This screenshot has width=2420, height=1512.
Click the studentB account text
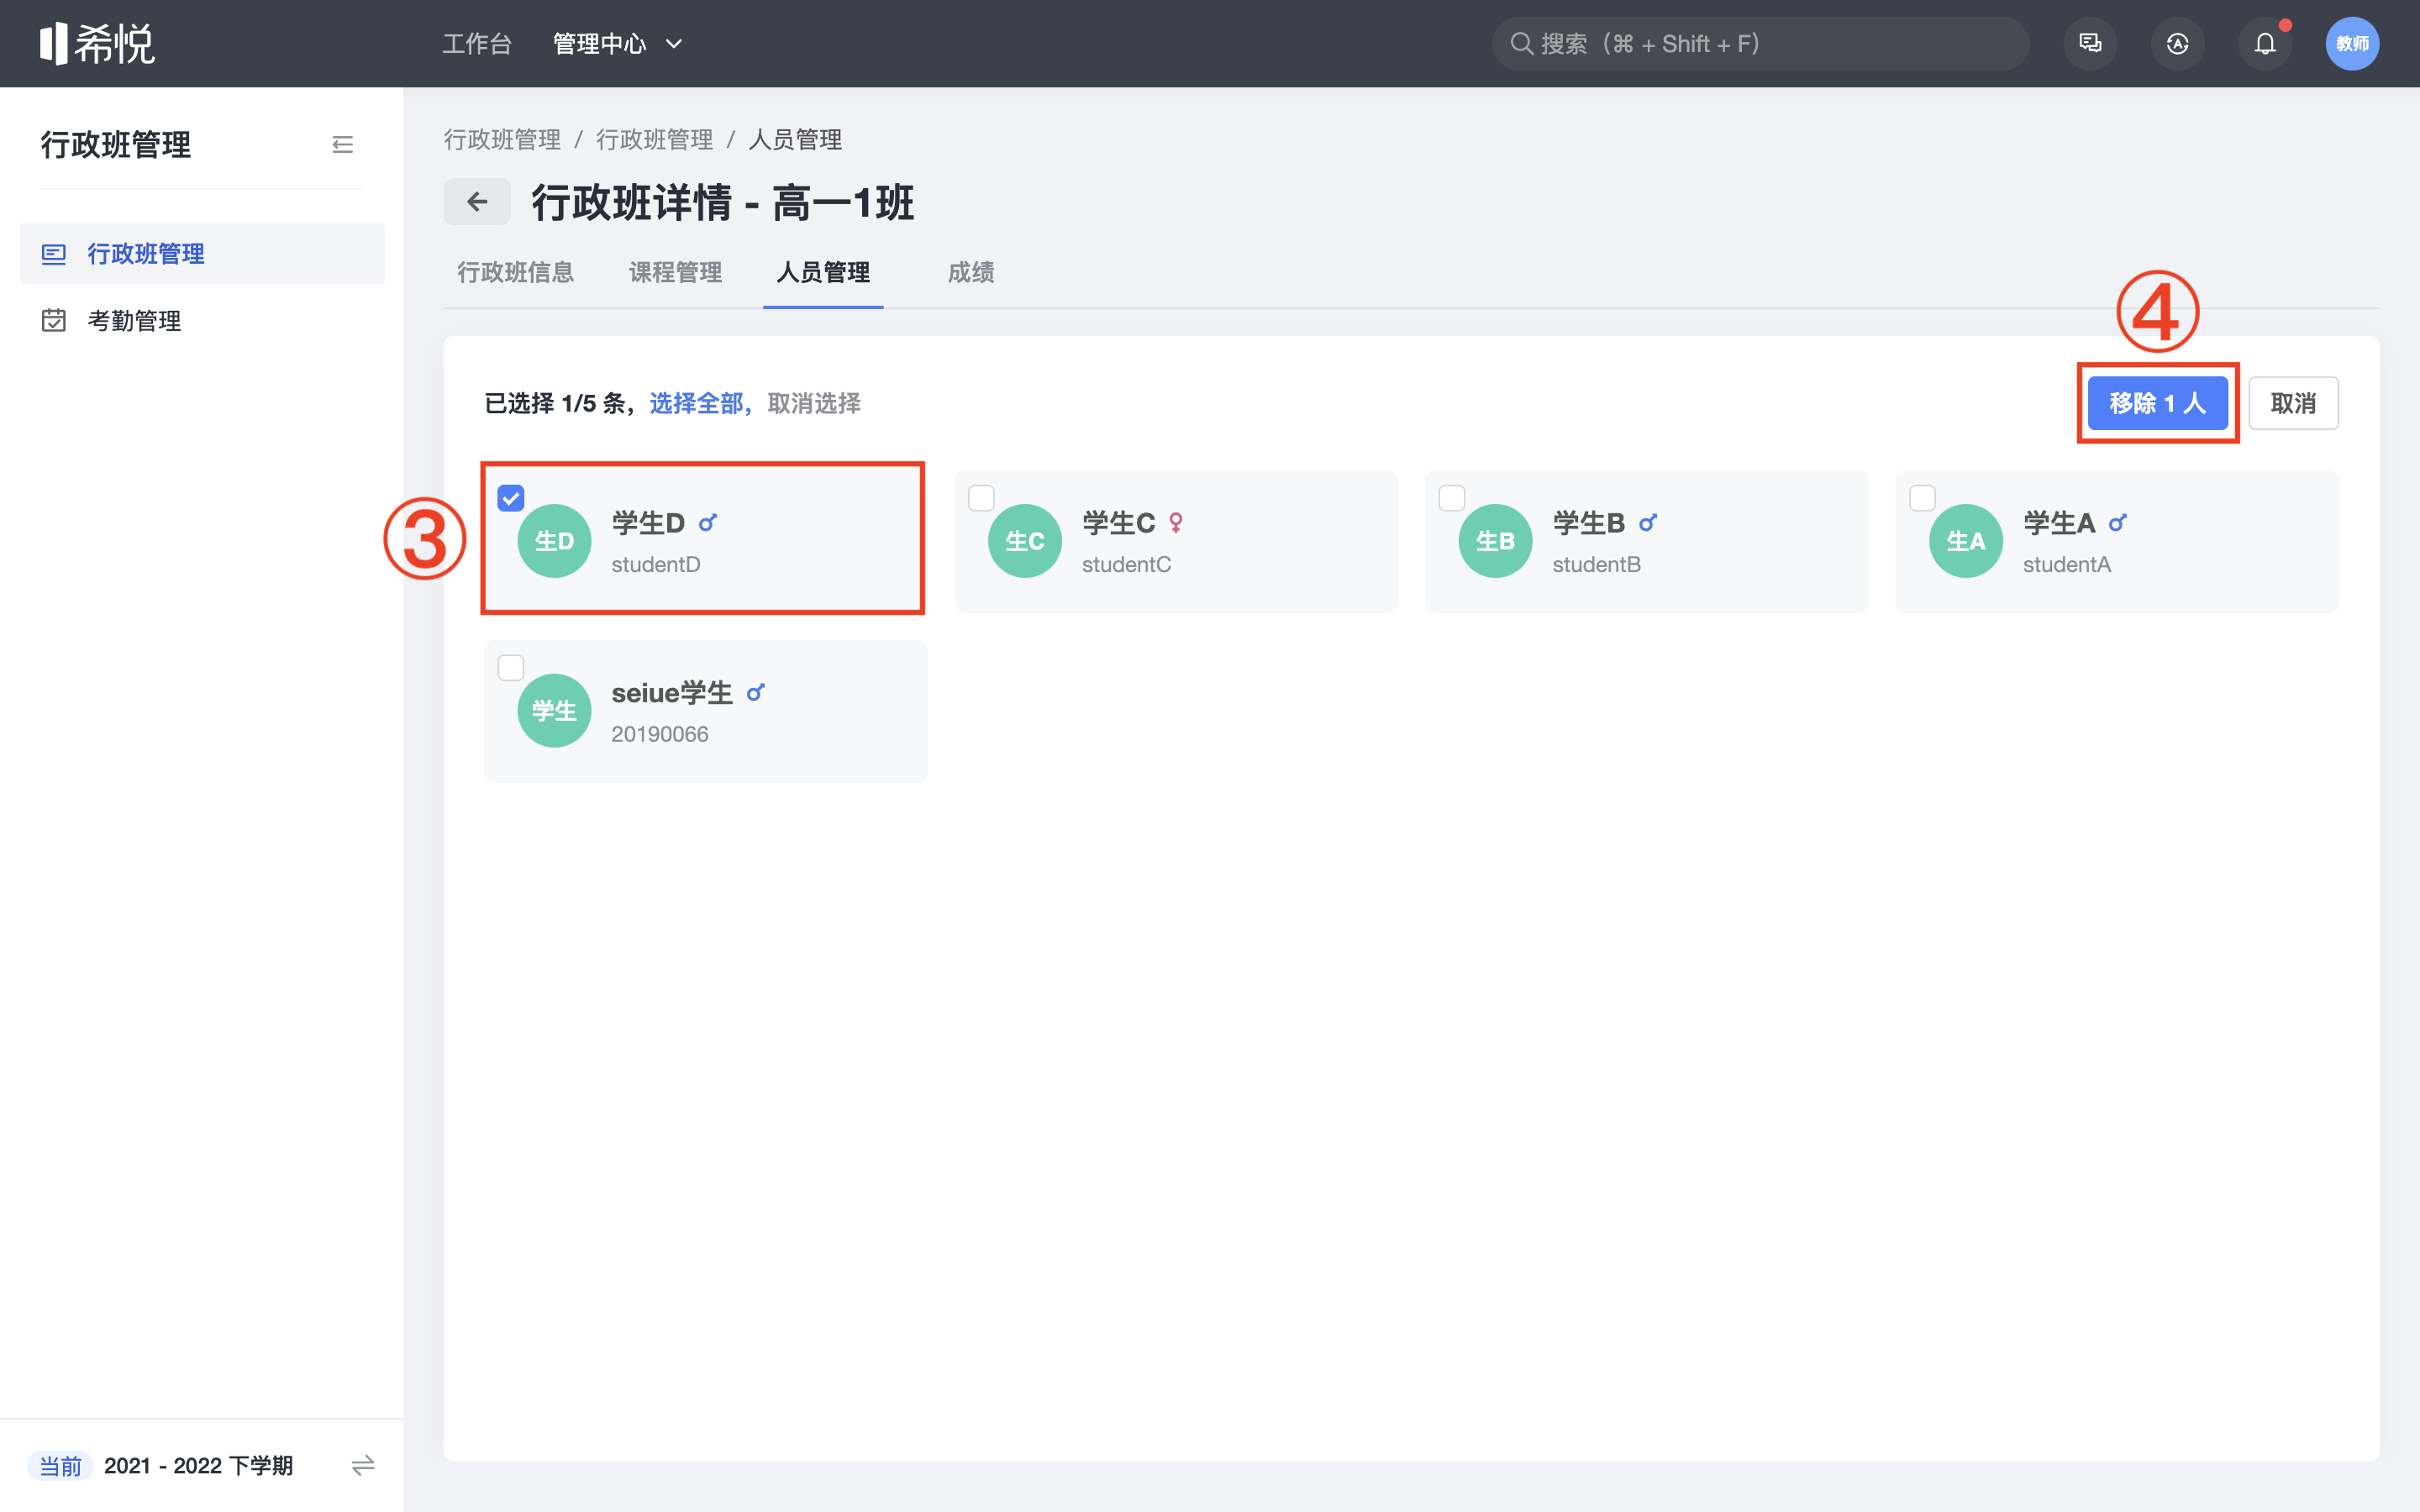1596,564
